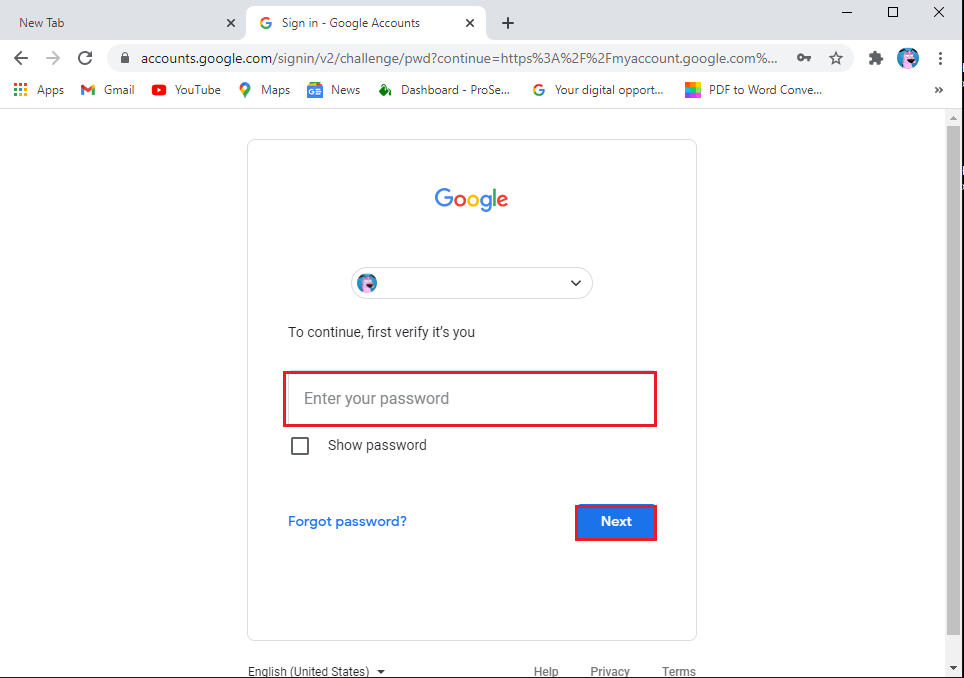
Task: Expand hidden bookmarks with the chevron
Action: point(938,89)
